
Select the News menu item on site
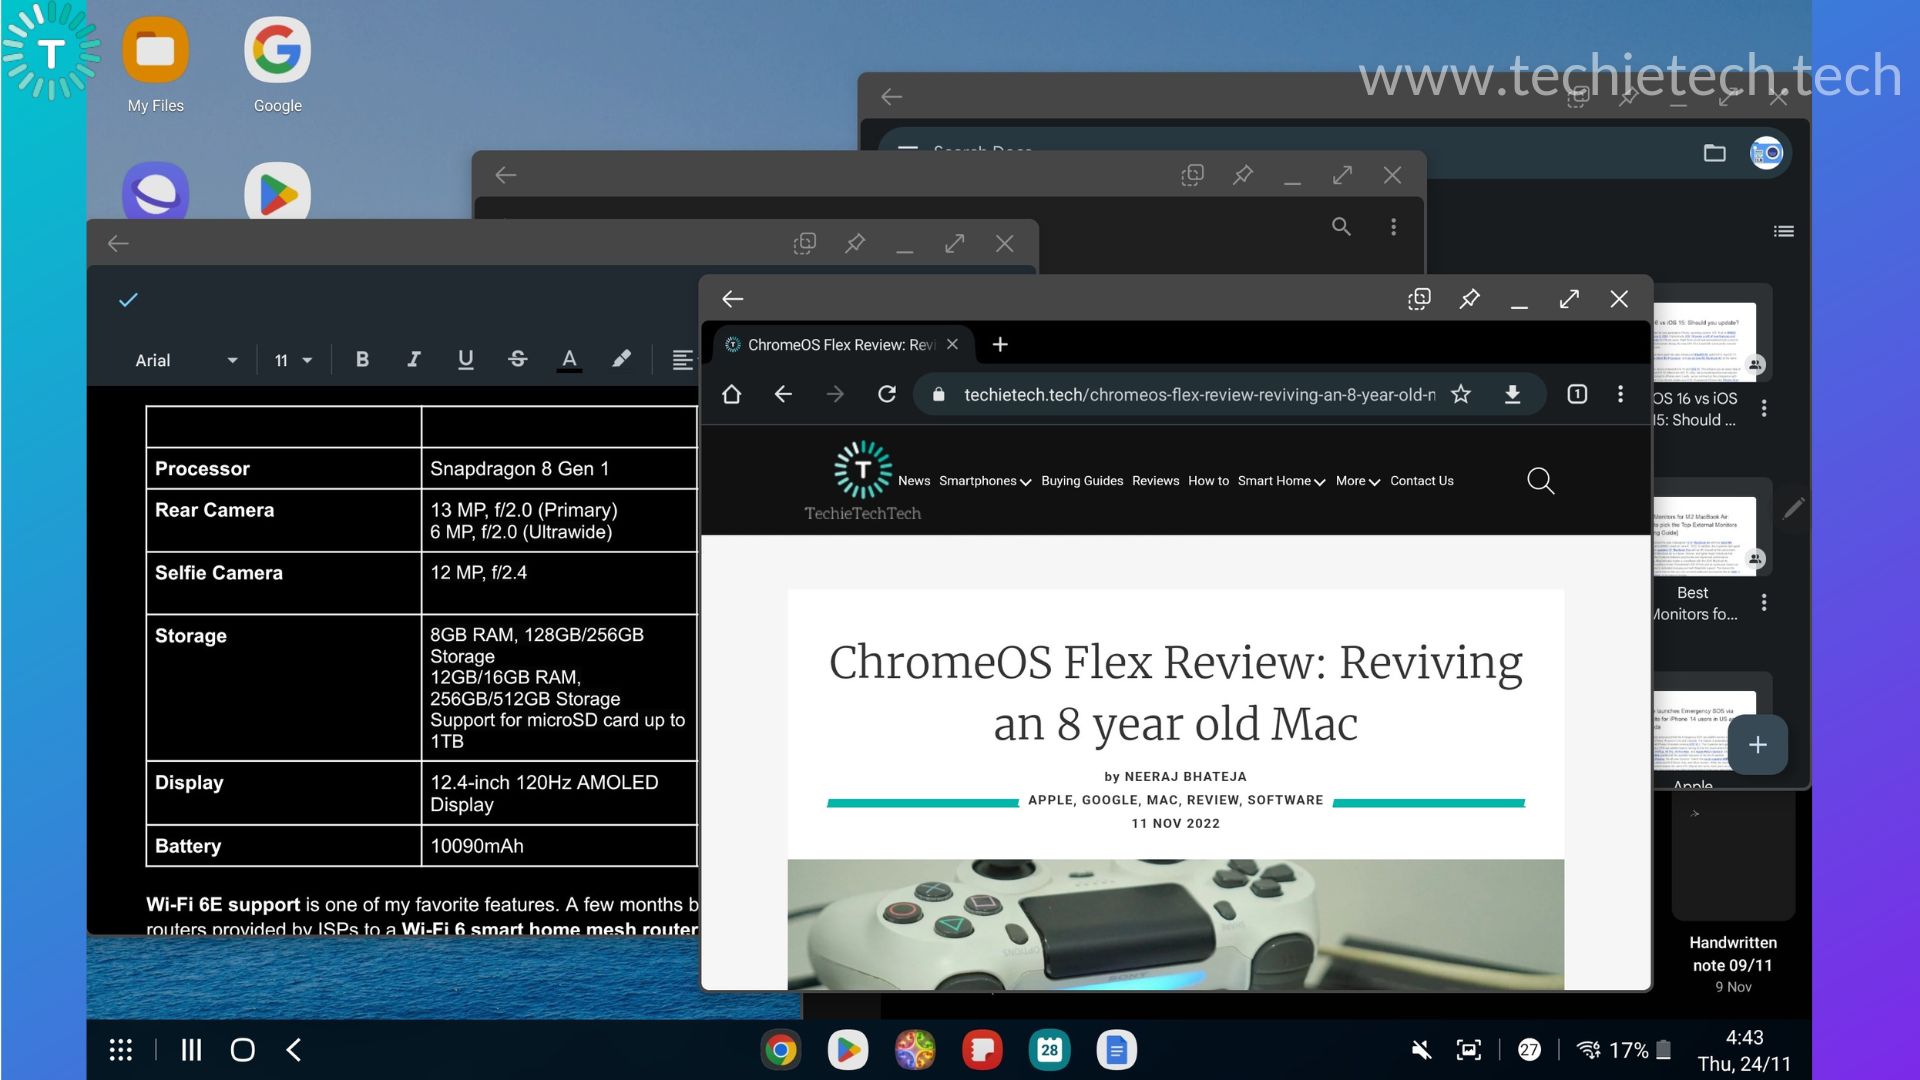point(914,480)
